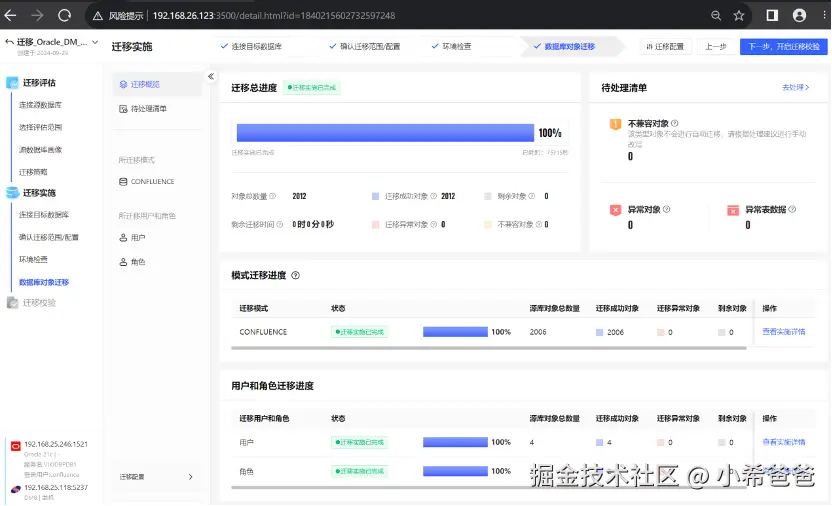Open 连接源数据库 in sidebar
Image resolution: width=832 pixels, height=506 pixels.
tap(40, 105)
